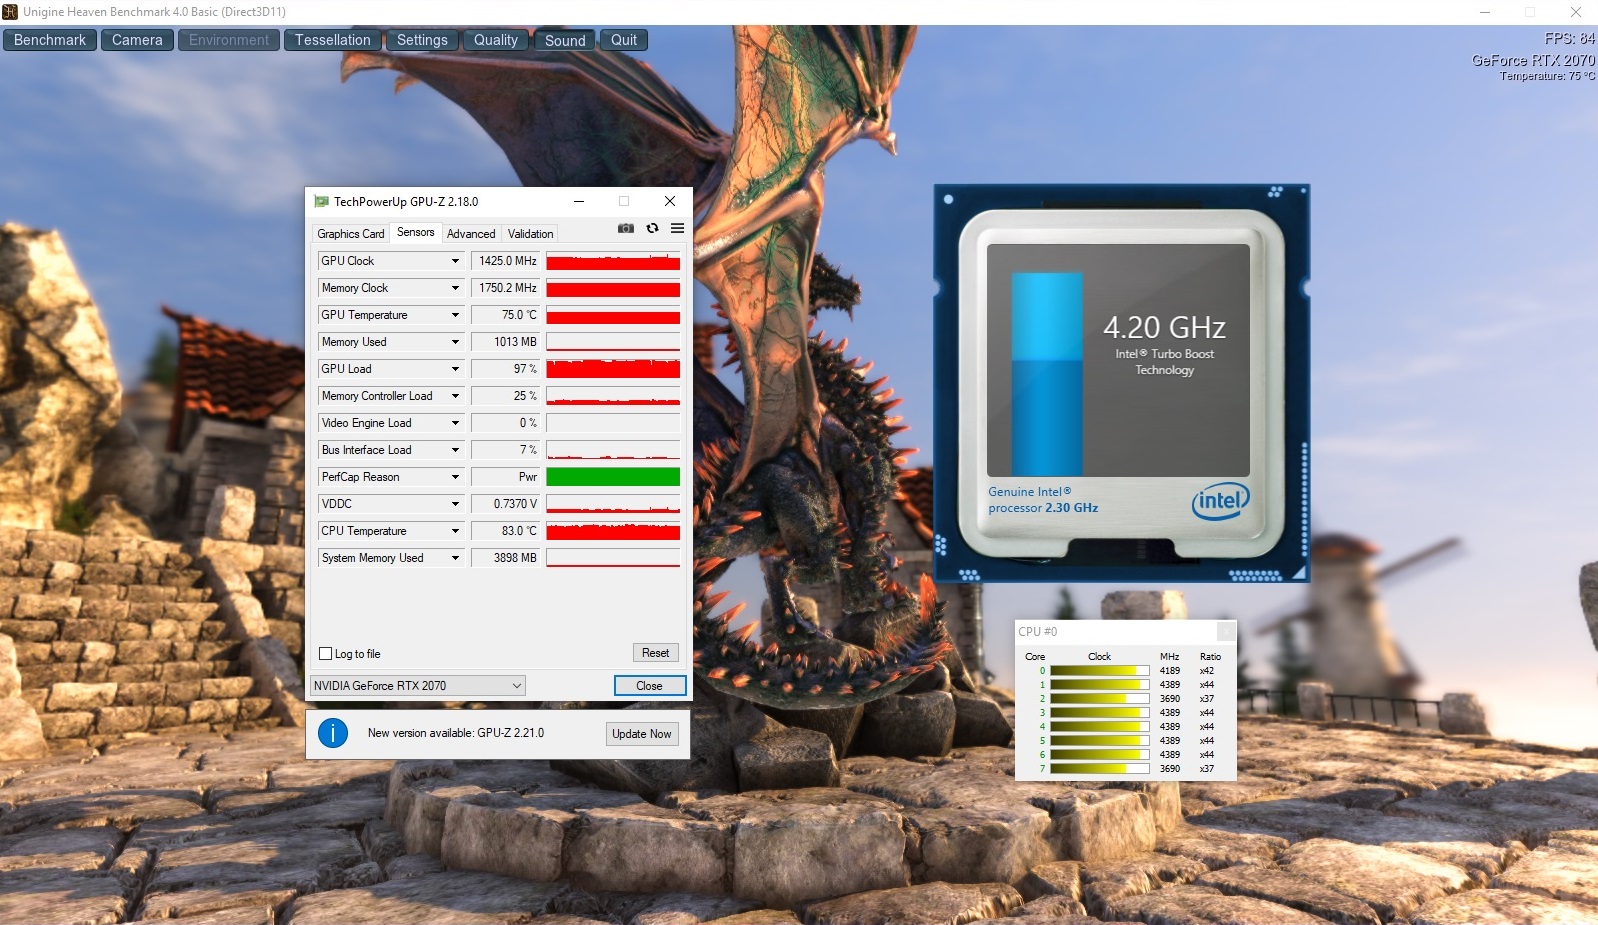The image size is (1598, 925).
Task: Select the Sensors tab
Action: [416, 232]
